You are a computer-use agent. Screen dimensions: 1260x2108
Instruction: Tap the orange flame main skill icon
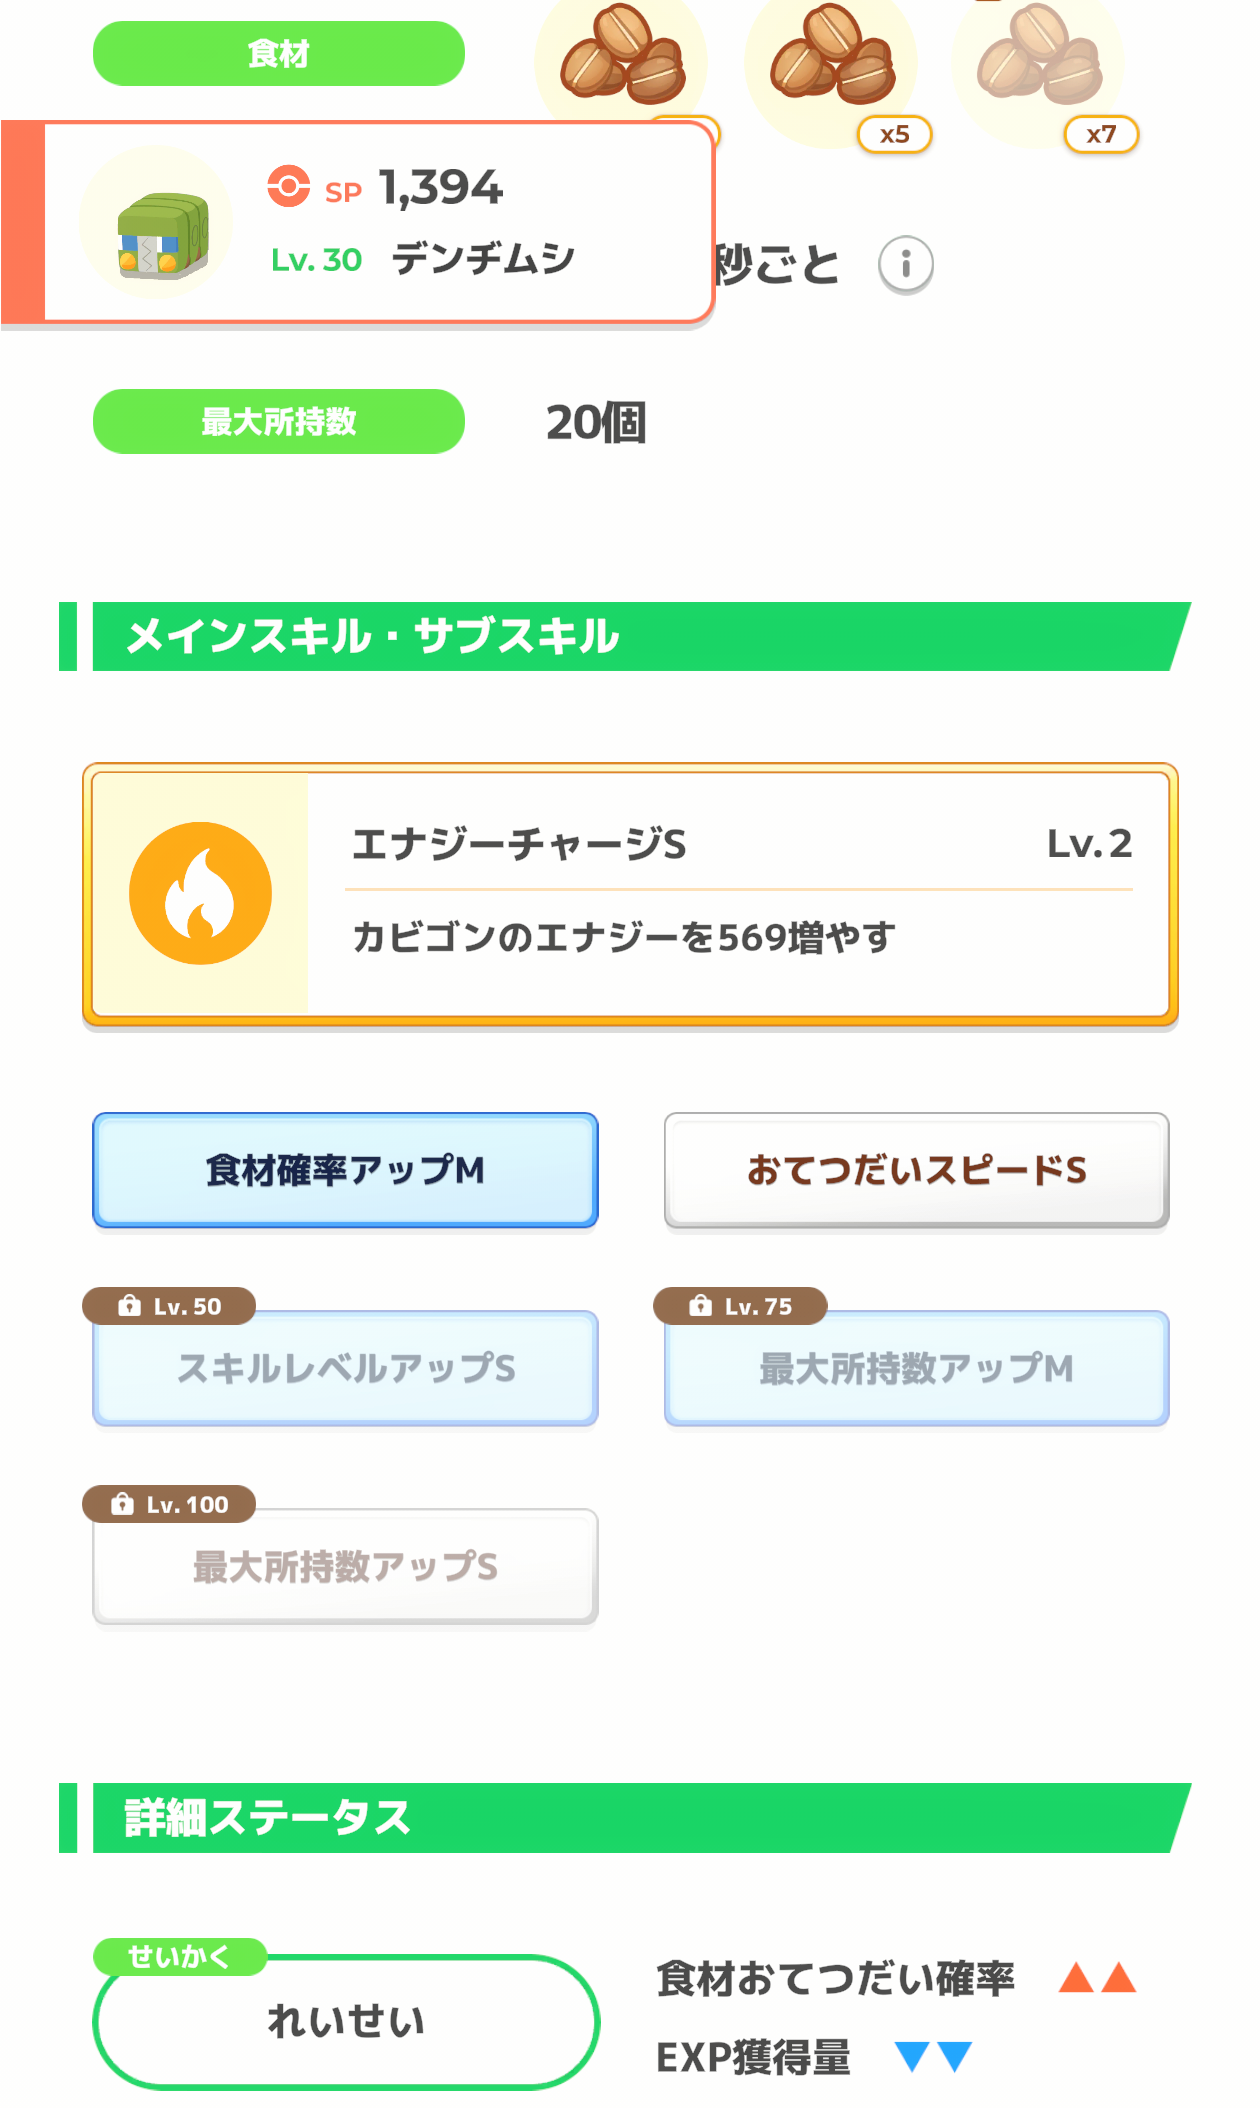click(200, 893)
